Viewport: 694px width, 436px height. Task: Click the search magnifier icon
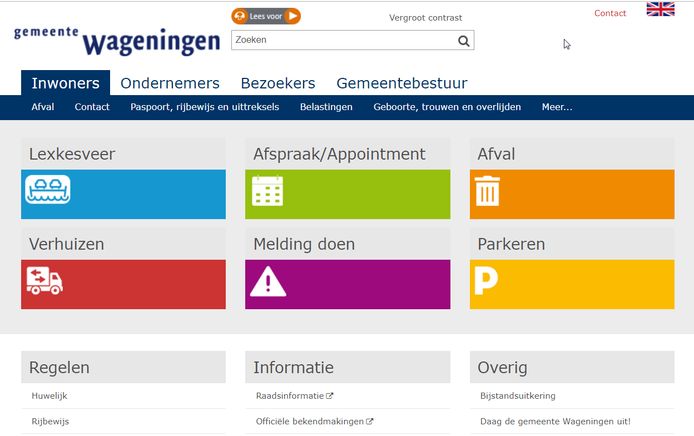click(463, 41)
